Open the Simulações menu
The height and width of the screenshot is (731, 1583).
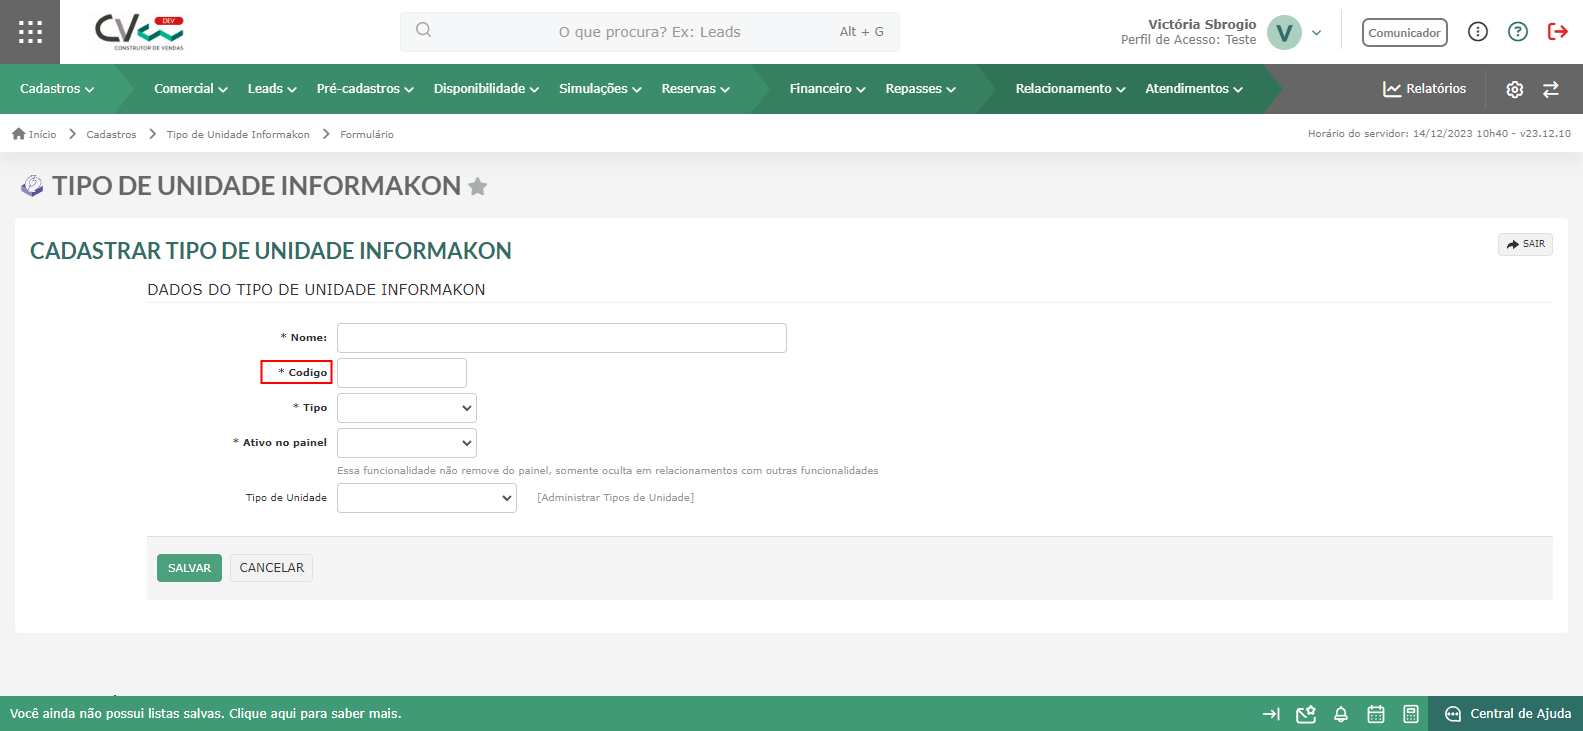click(x=600, y=89)
